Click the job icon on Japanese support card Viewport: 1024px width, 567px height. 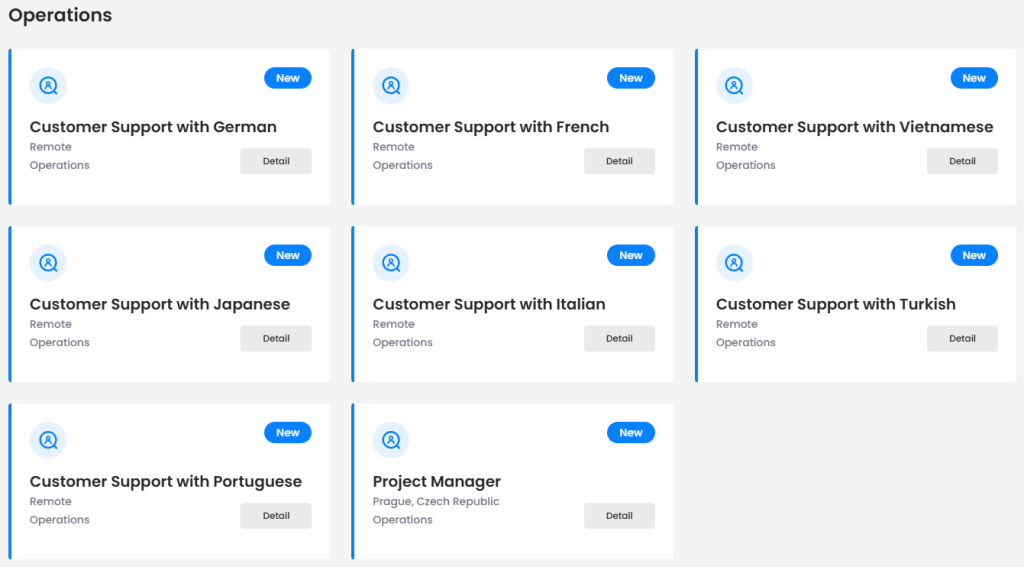click(x=48, y=263)
